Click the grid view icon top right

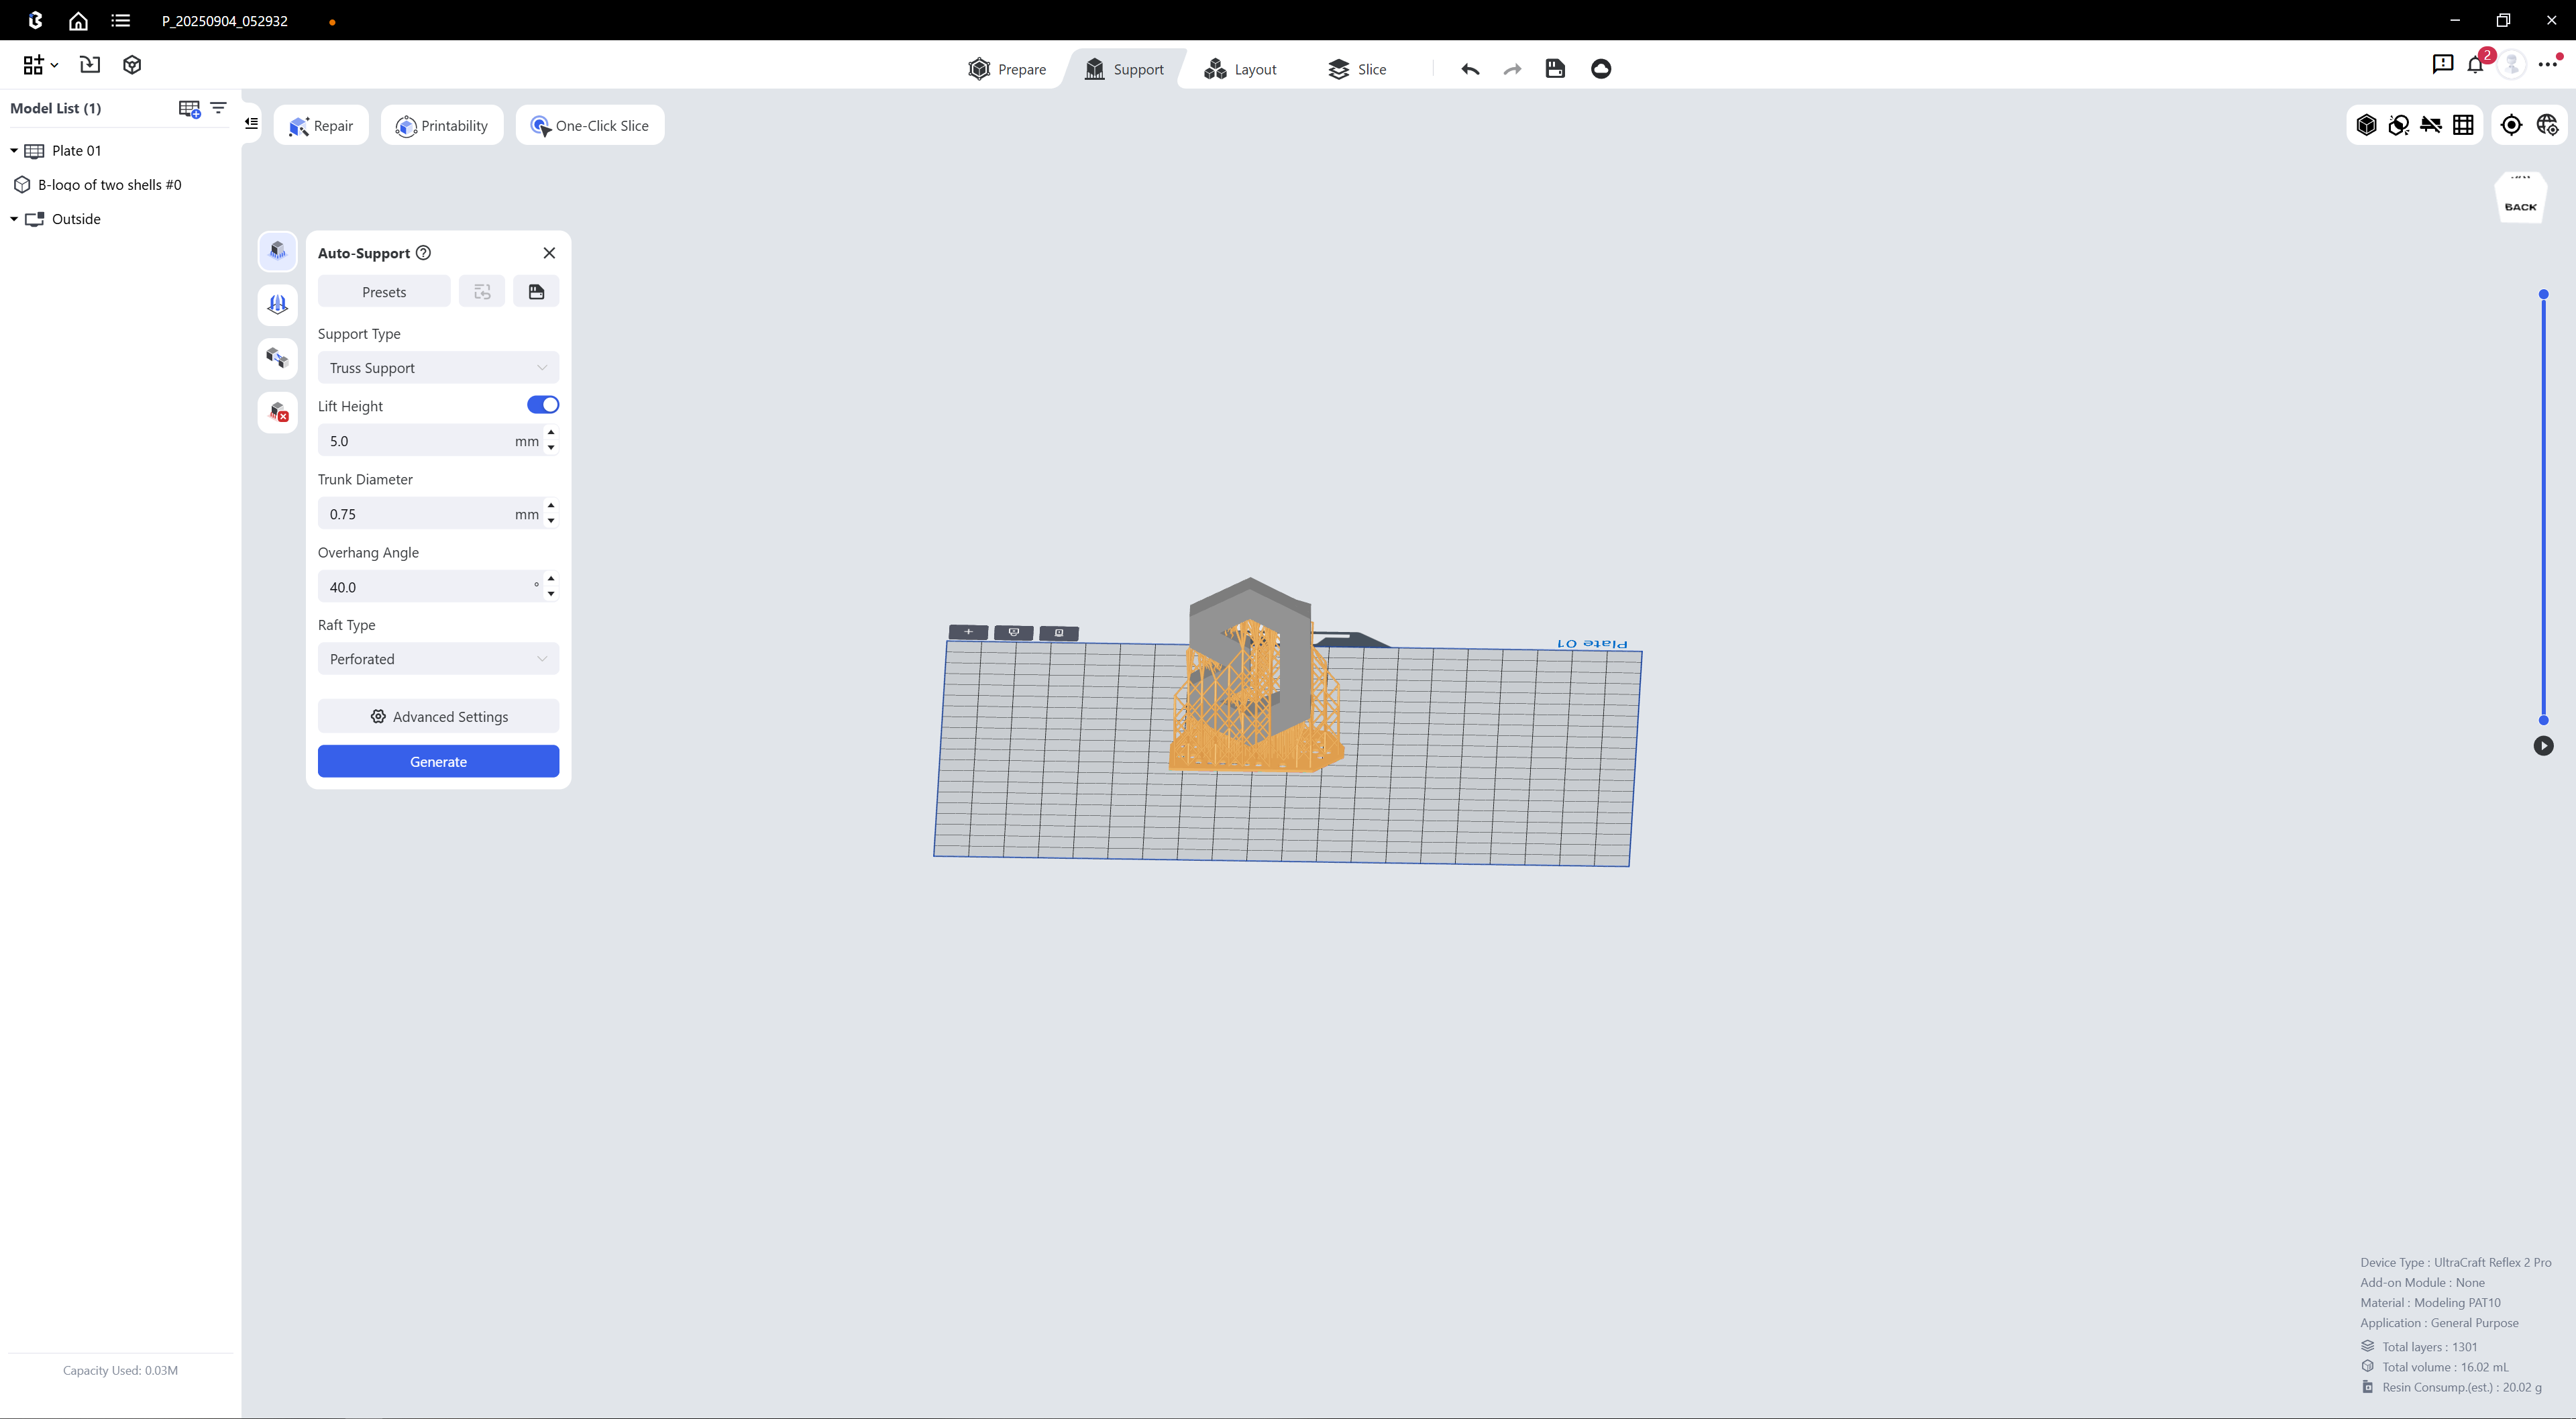coord(2463,125)
